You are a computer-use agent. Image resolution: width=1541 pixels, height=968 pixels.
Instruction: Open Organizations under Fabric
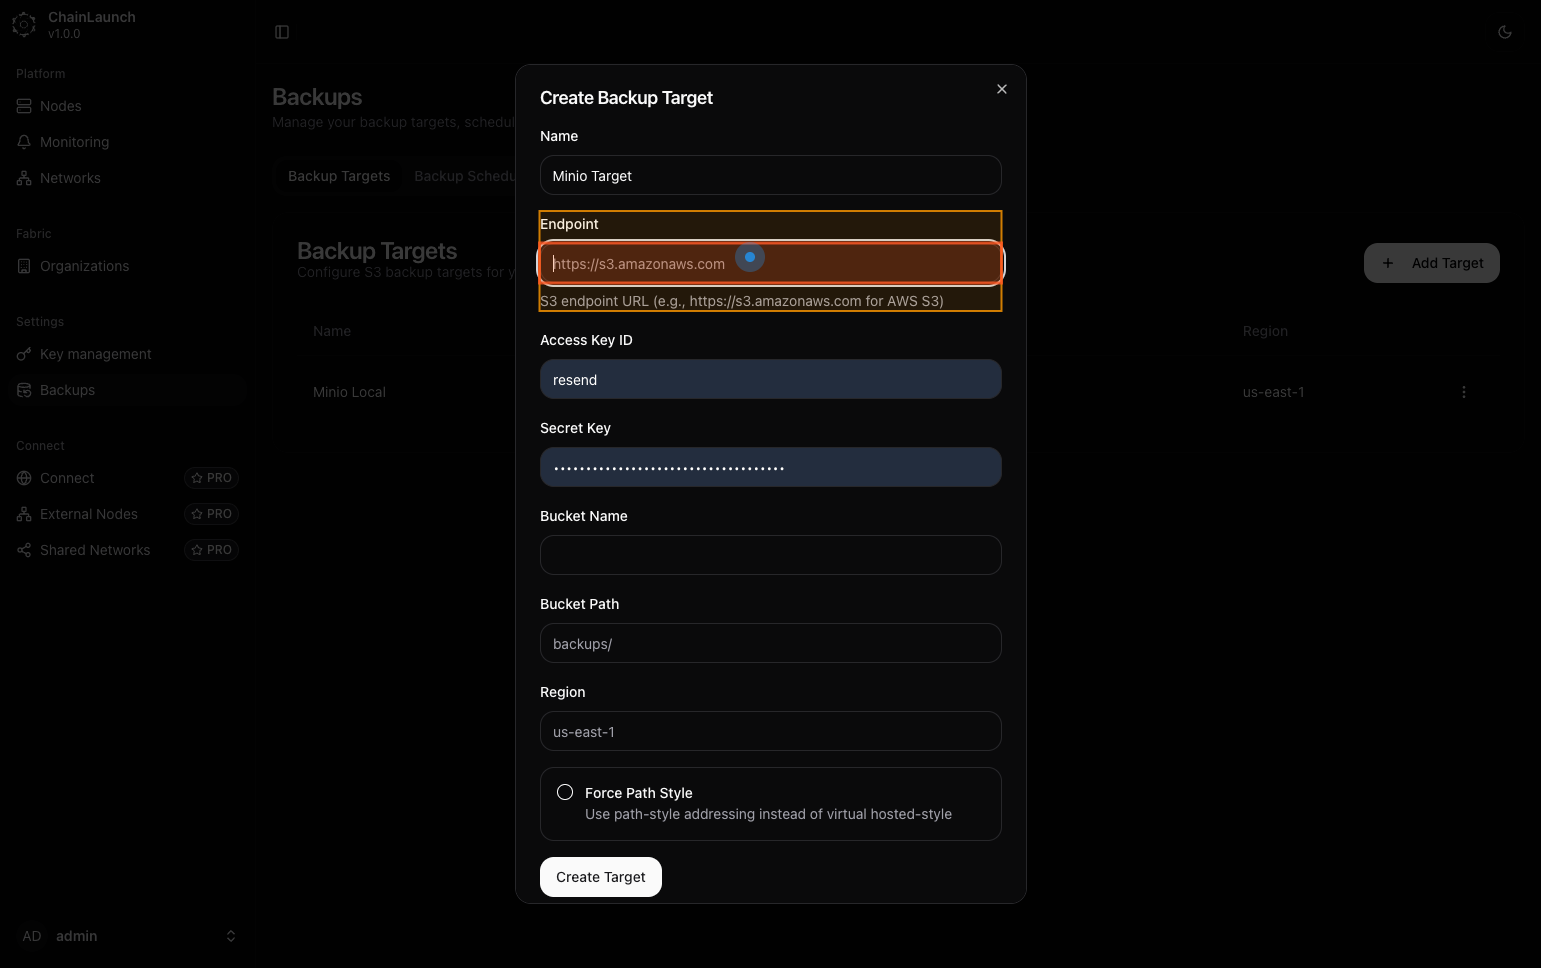click(x=84, y=266)
